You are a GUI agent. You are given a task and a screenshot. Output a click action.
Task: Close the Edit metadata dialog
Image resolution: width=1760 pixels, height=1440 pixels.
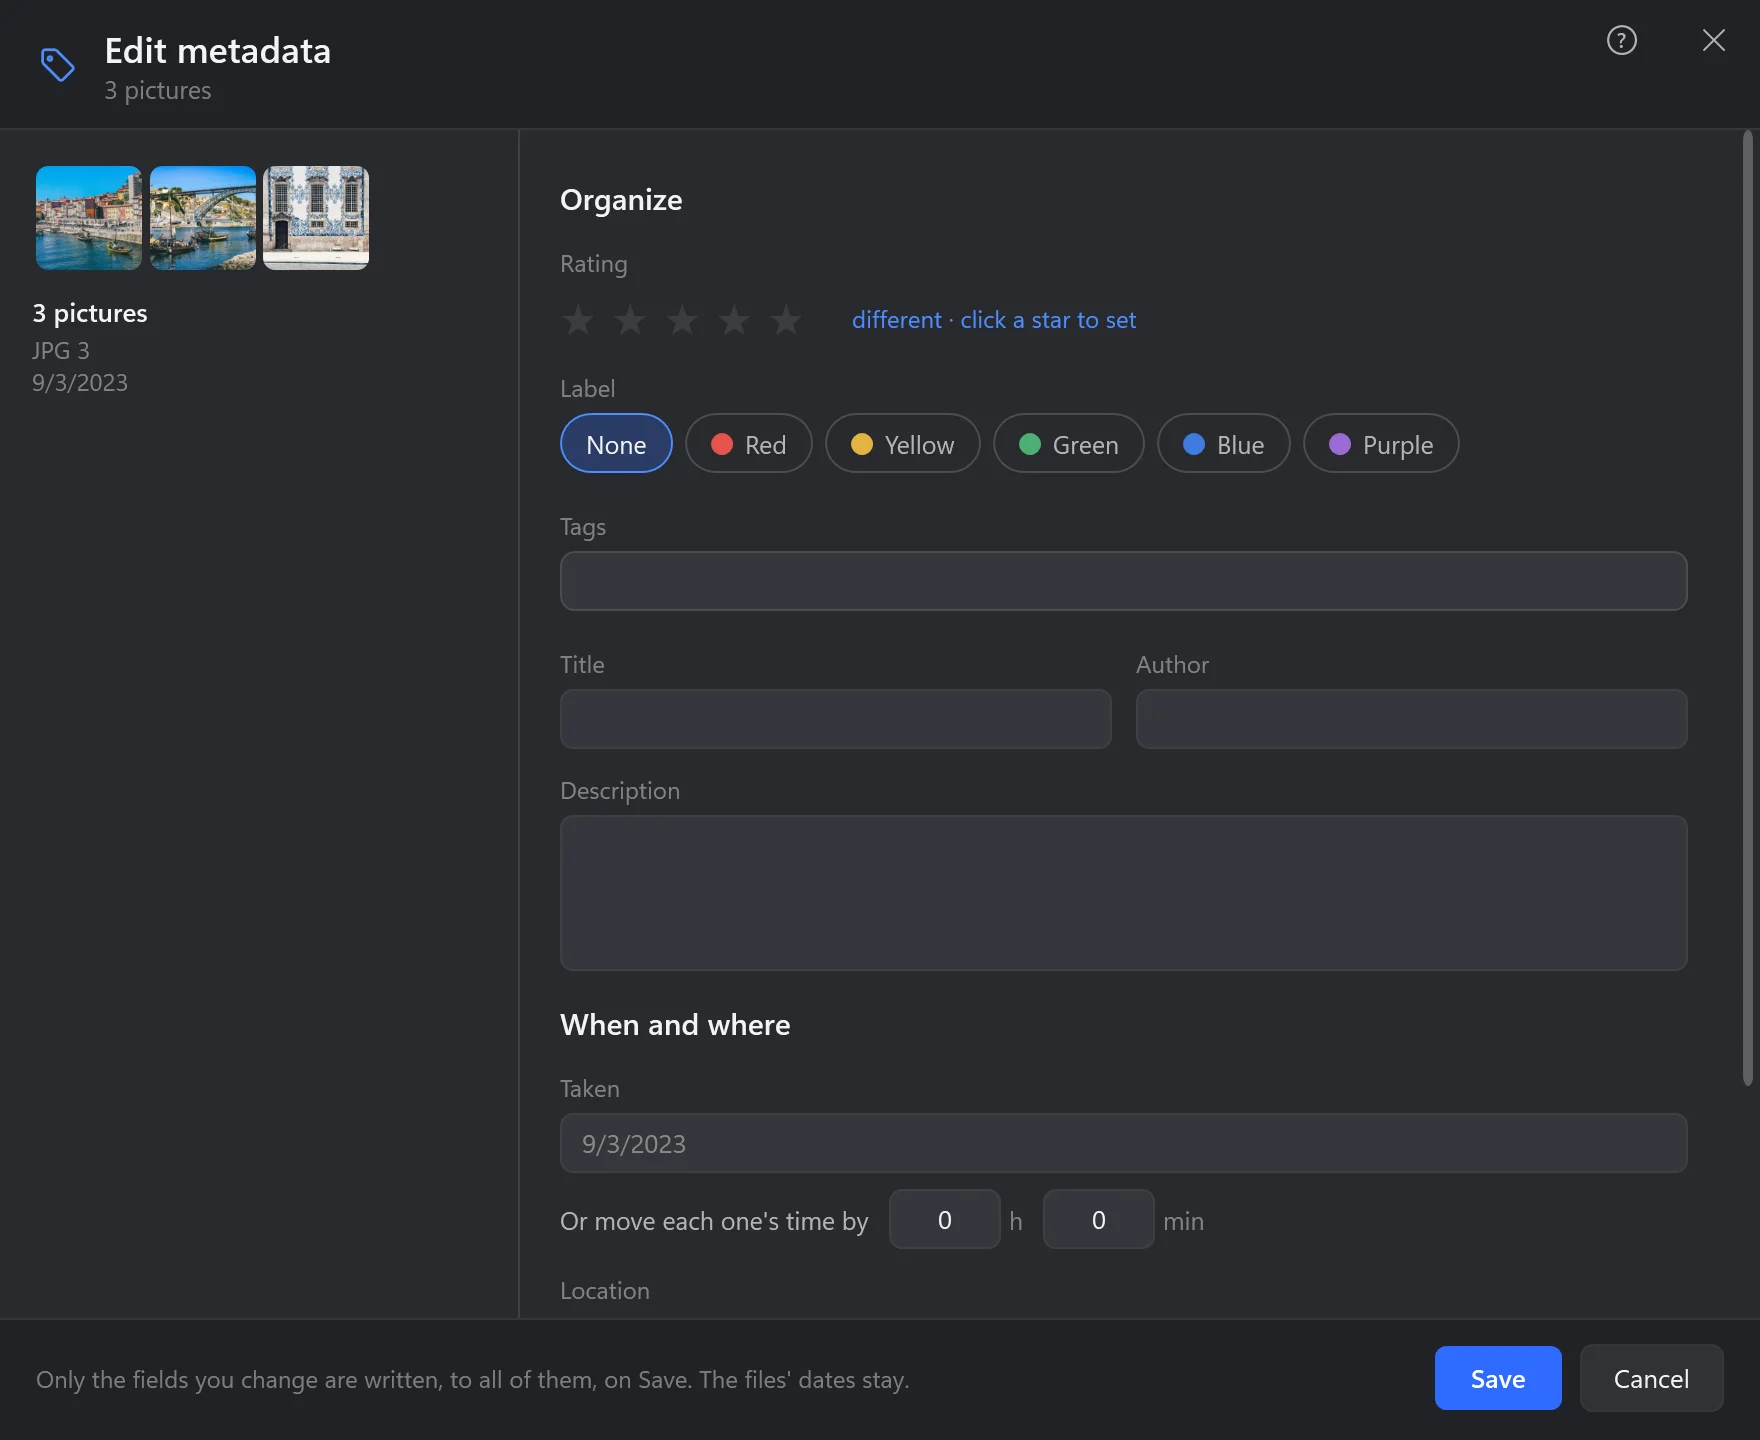click(1713, 40)
